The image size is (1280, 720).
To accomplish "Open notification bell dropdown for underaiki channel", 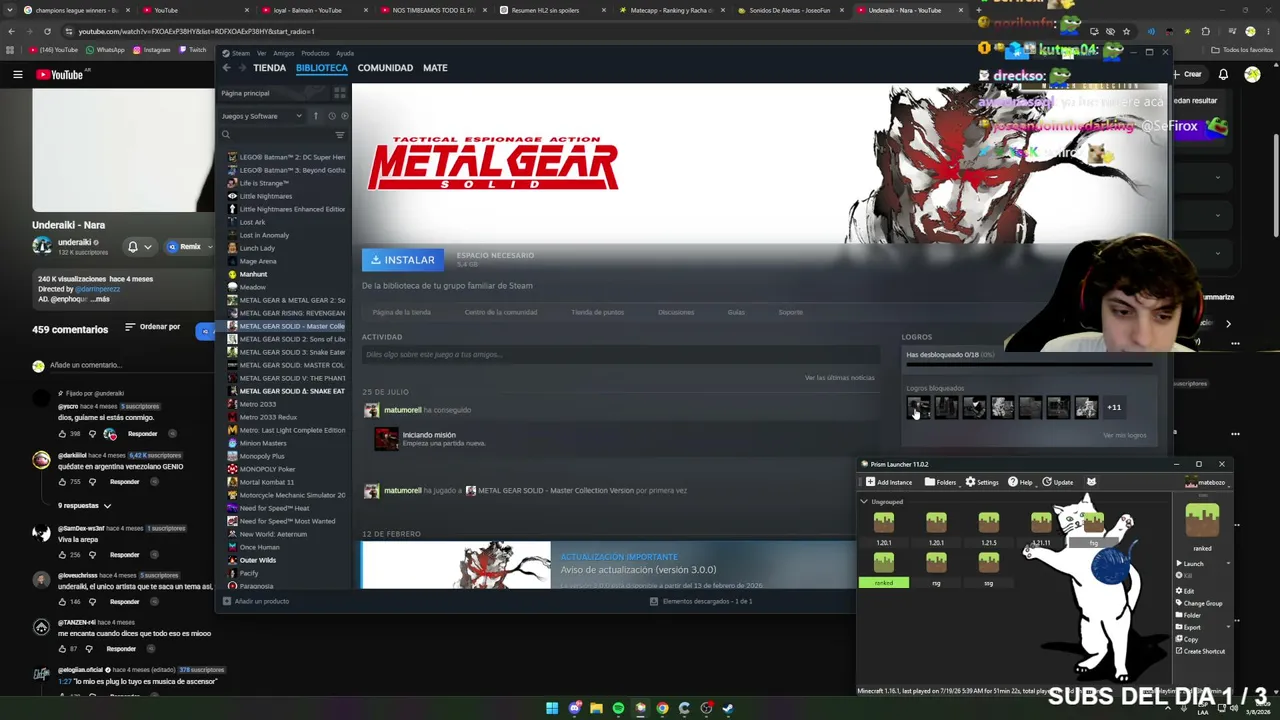I will (x=139, y=246).
